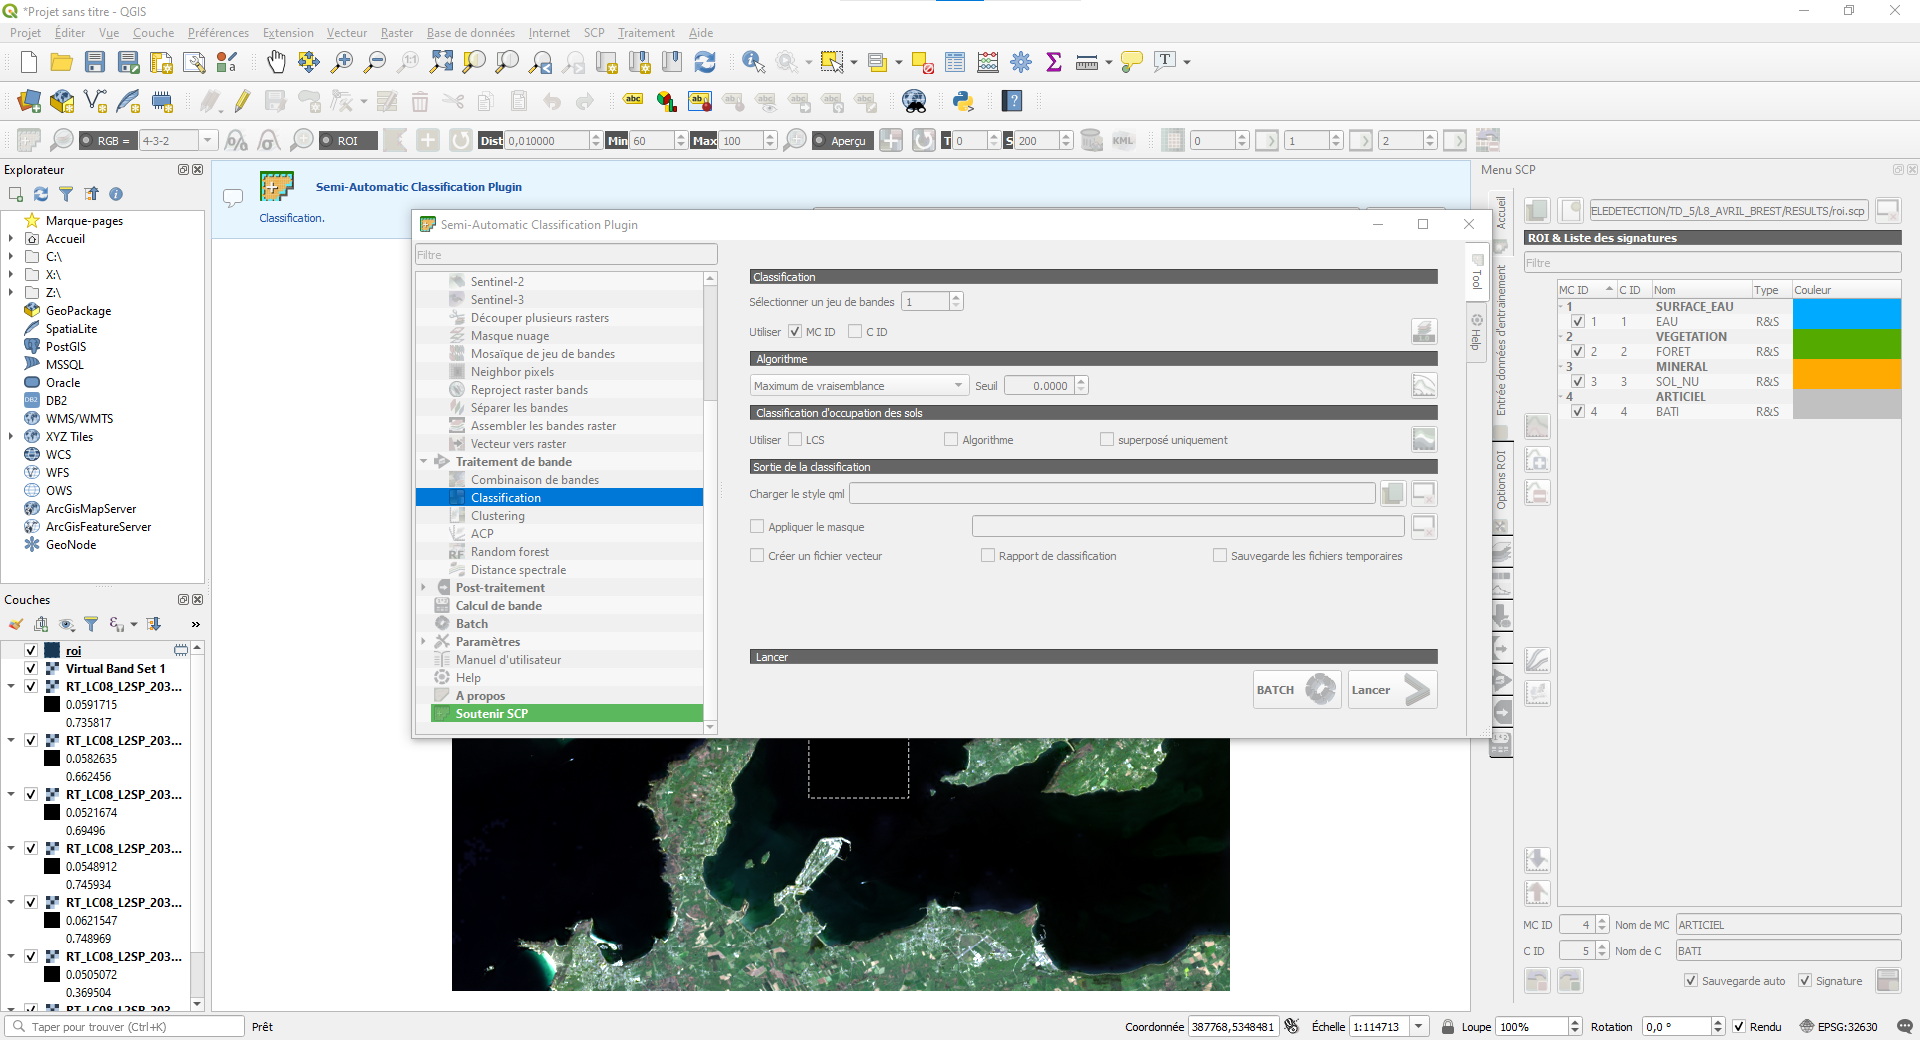This screenshot has width=1920, height=1040.
Task: Click the Charger le style qml field
Action: coord(1112,494)
